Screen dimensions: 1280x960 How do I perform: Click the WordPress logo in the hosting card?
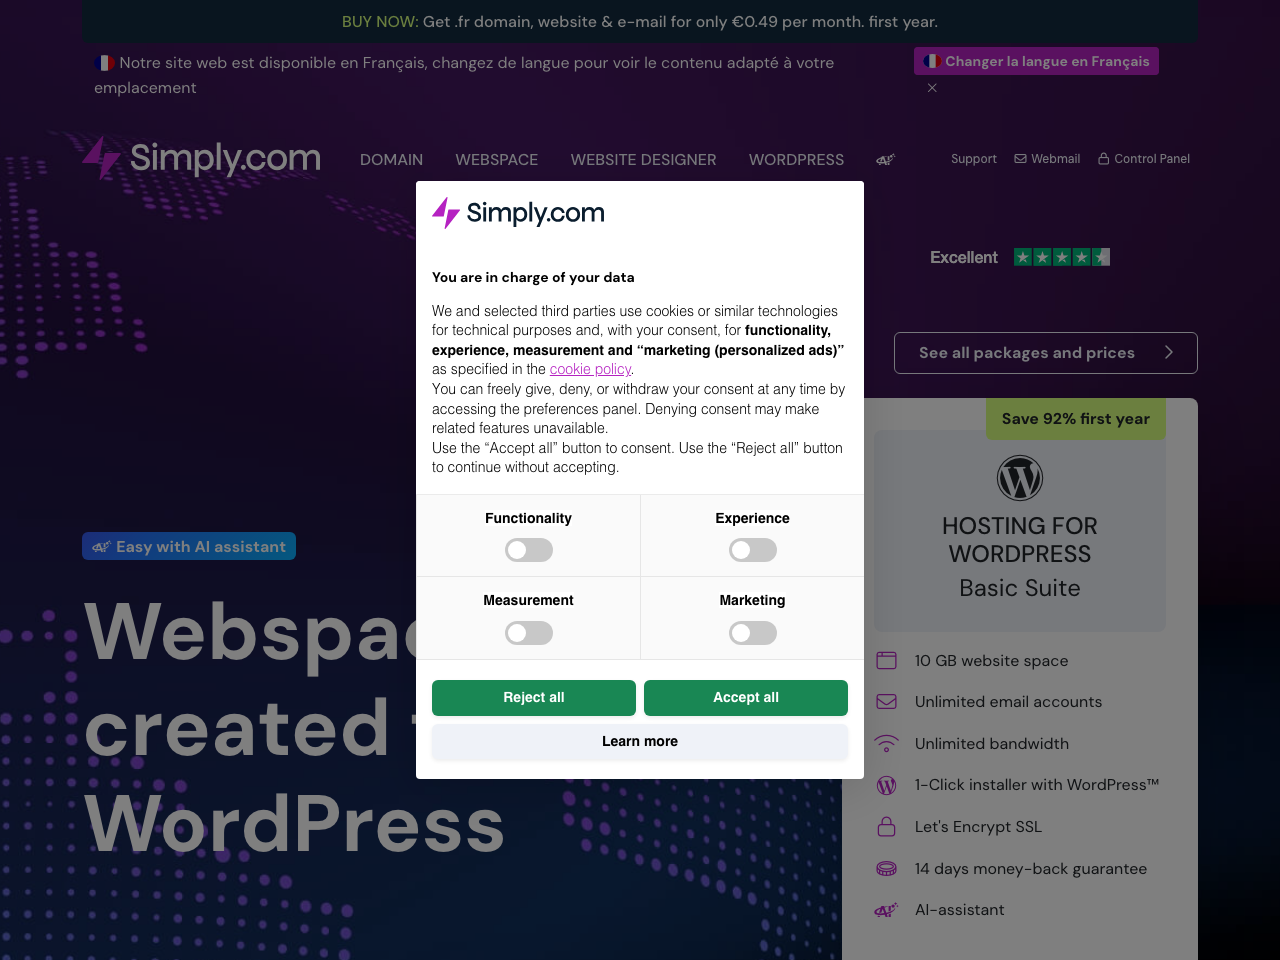coord(1019,478)
